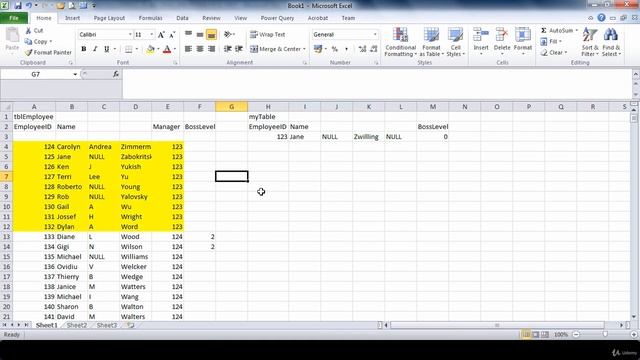Toggle Underline formatting
640x360 pixels.
pos(107,49)
